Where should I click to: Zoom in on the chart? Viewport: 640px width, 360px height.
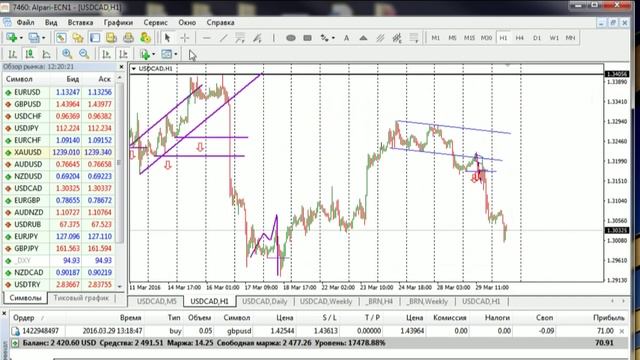(x=67, y=54)
